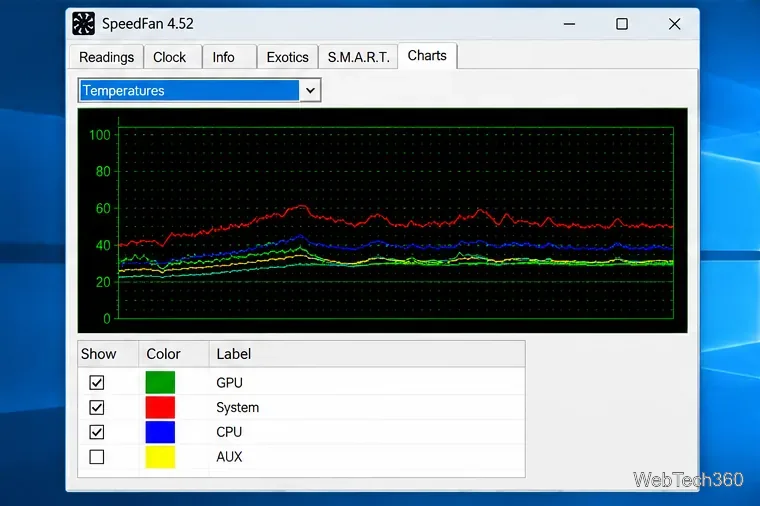Click the temperature chart area
This screenshot has width=760, height=506.
point(382,221)
